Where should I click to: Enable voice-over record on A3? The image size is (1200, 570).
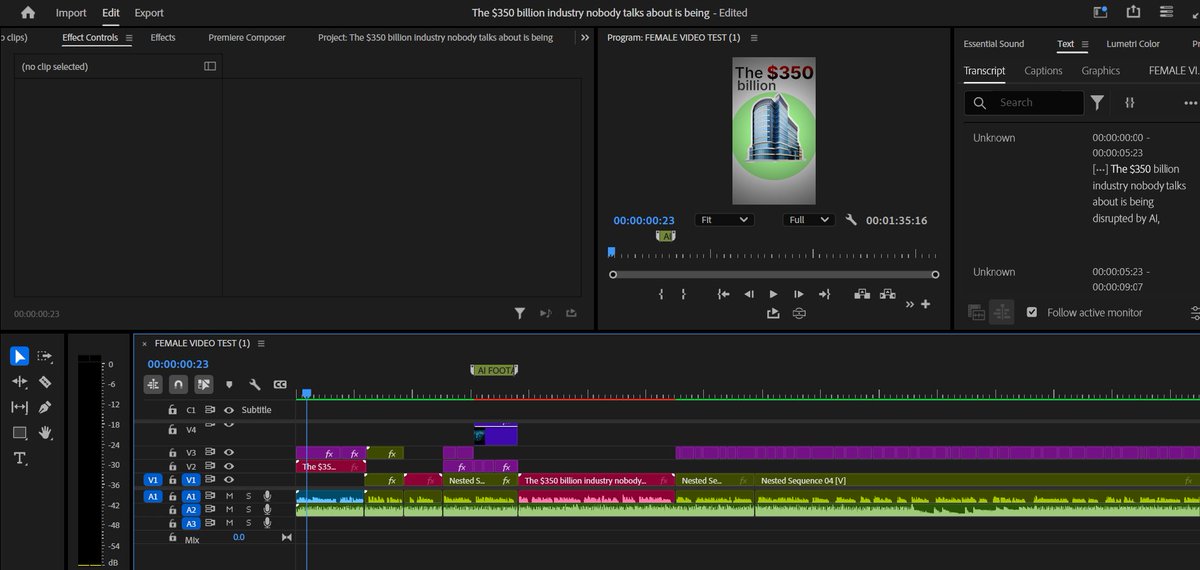(x=267, y=523)
